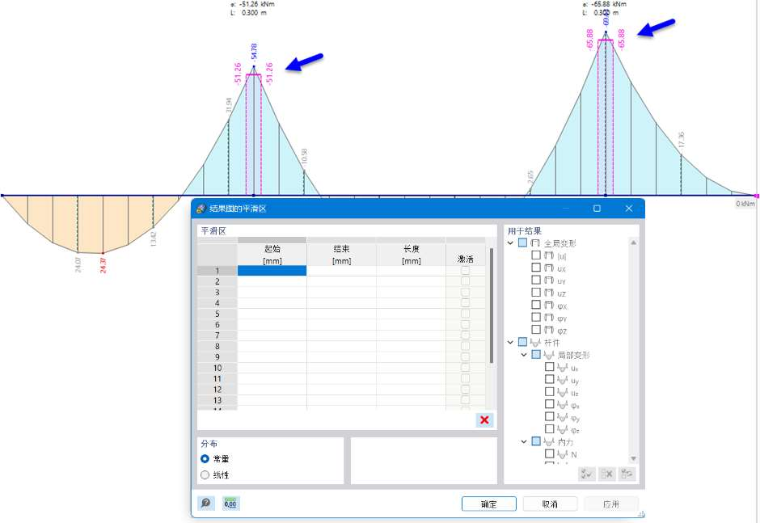This screenshot has height=523, width=760.
Task: Click the uncheck all results icon
Action: point(607,474)
